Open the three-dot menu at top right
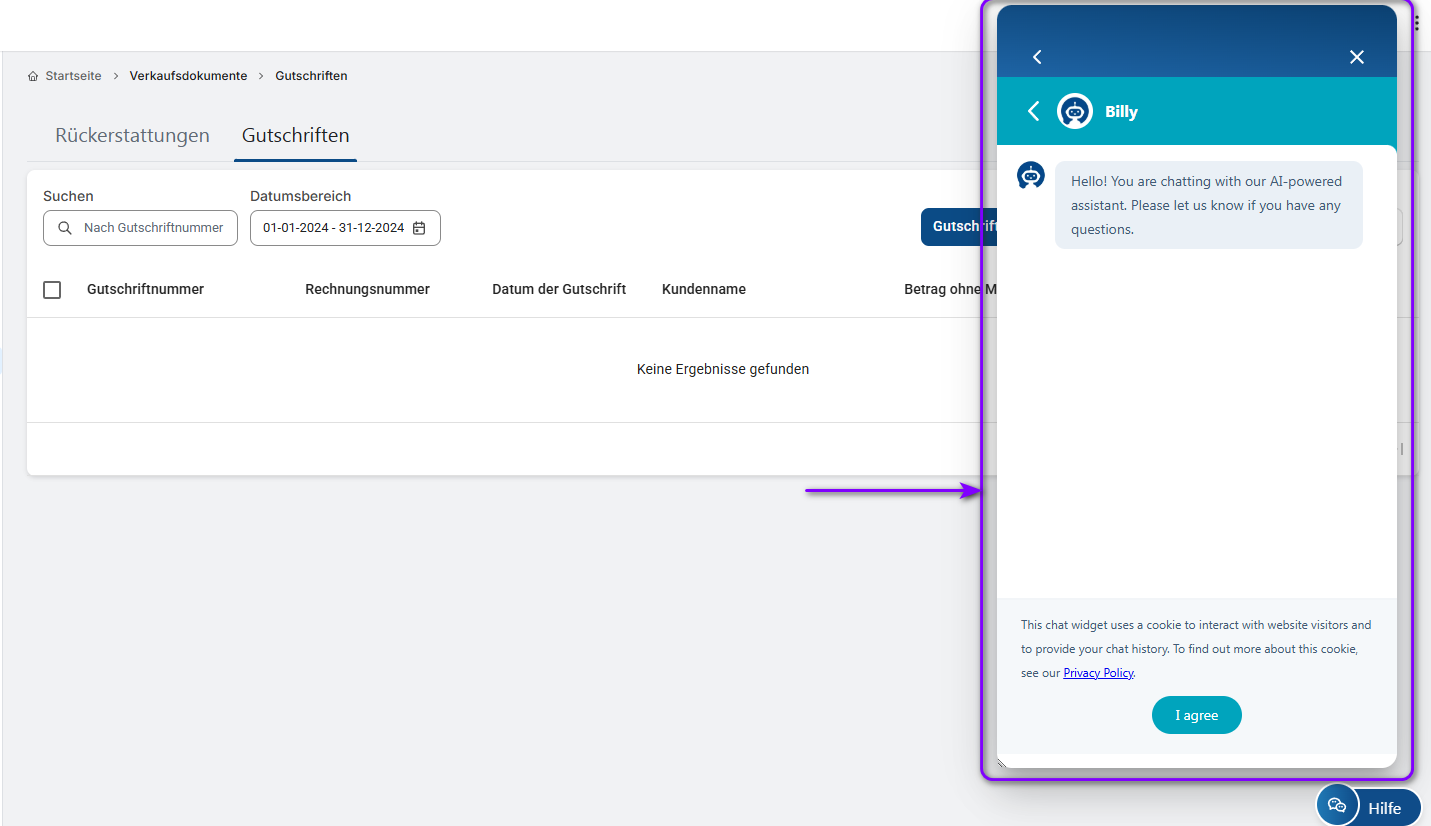1431x826 pixels. pyautogui.click(x=1416, y=24)
